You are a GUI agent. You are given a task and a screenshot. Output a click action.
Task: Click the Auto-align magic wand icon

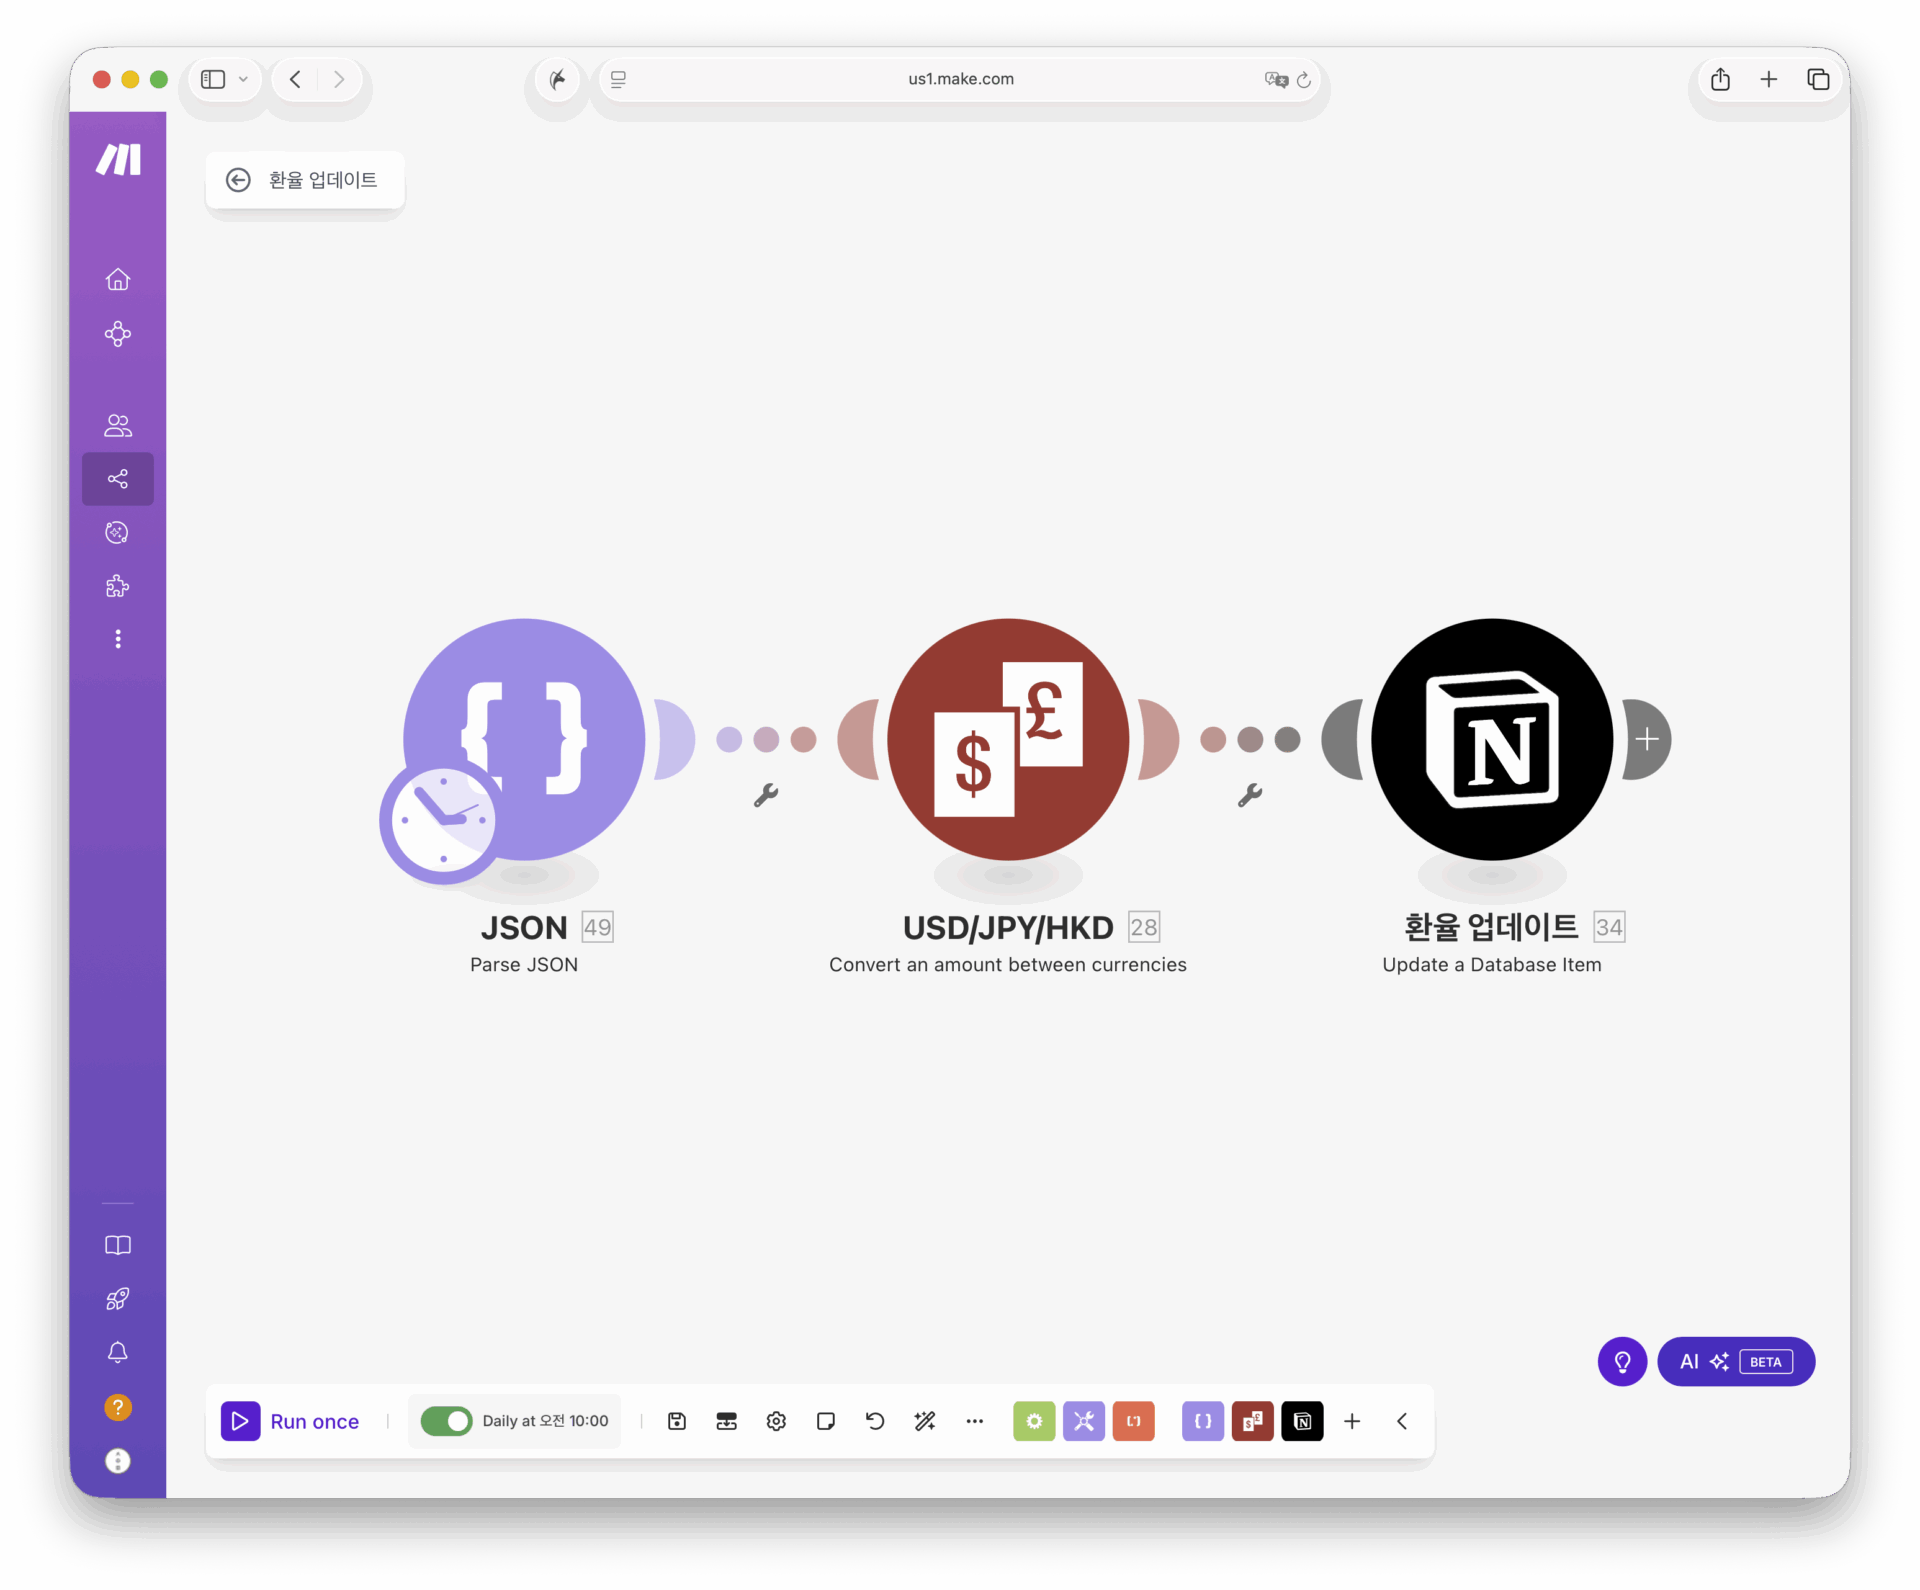[925, 1421]
